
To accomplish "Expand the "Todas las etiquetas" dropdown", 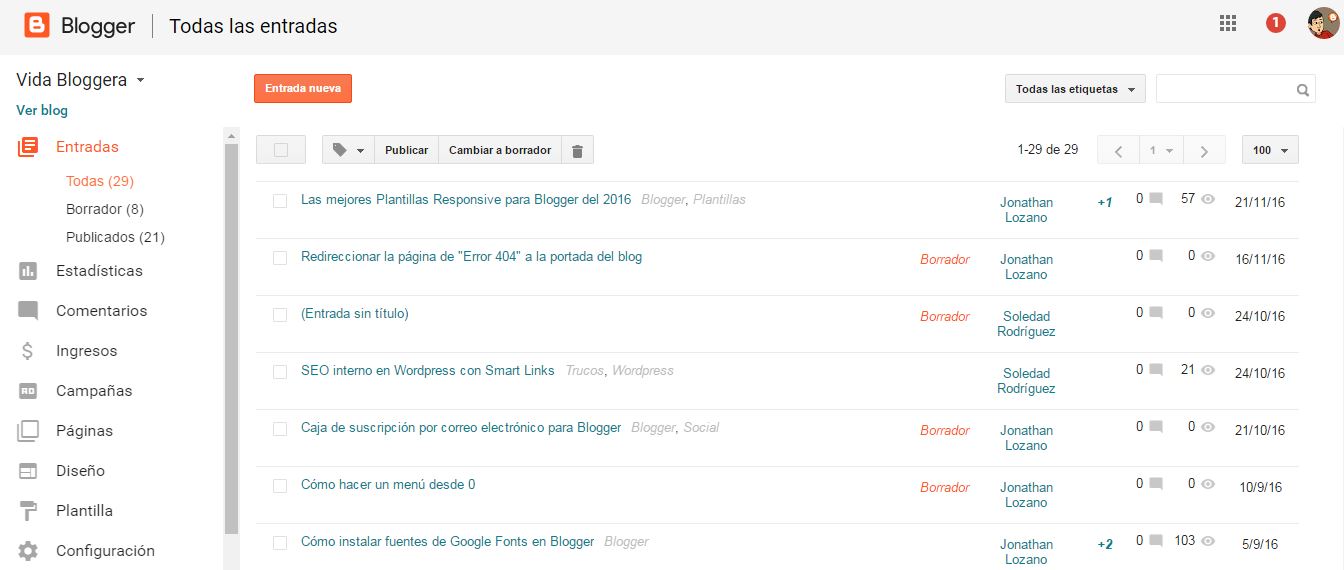I will point(1074,89).
